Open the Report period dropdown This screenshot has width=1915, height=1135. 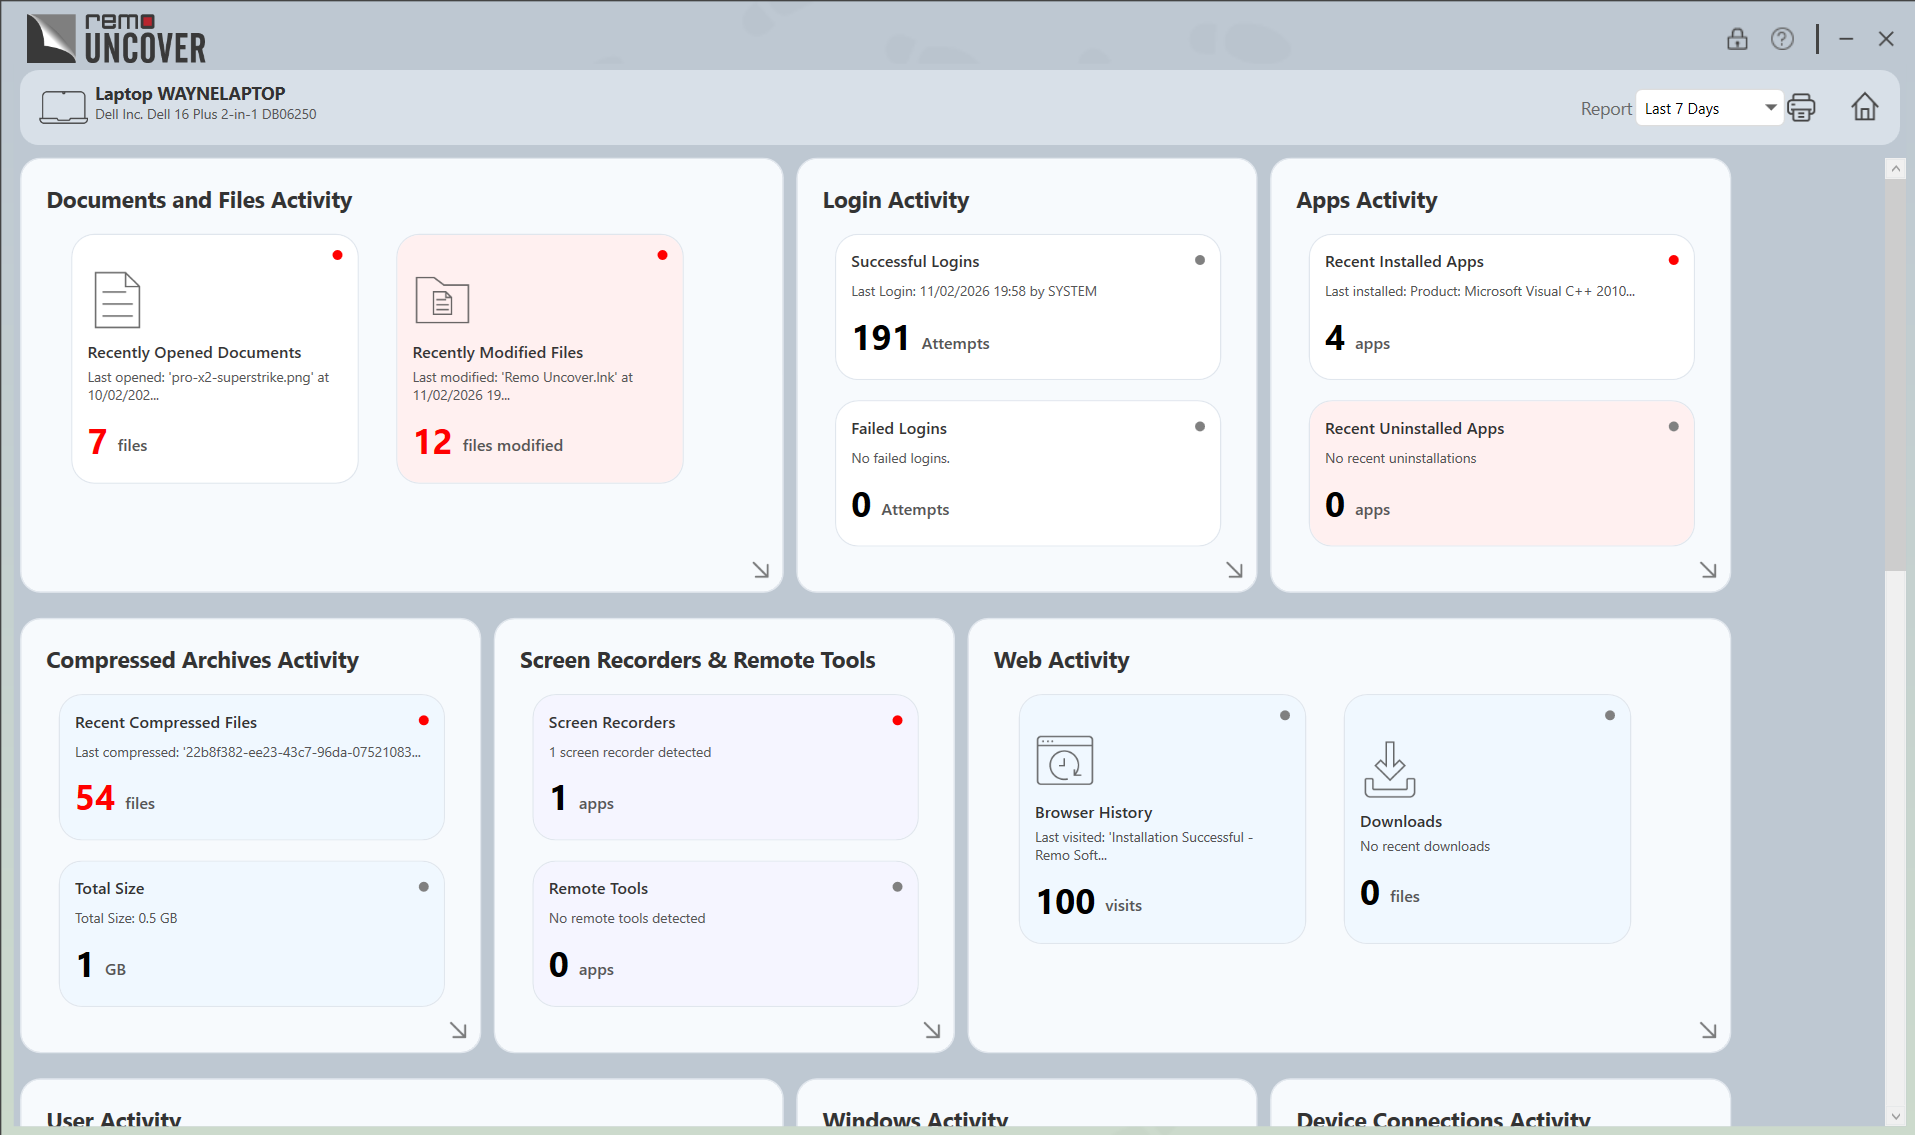pyautogui.click(x=1708, y=108)
